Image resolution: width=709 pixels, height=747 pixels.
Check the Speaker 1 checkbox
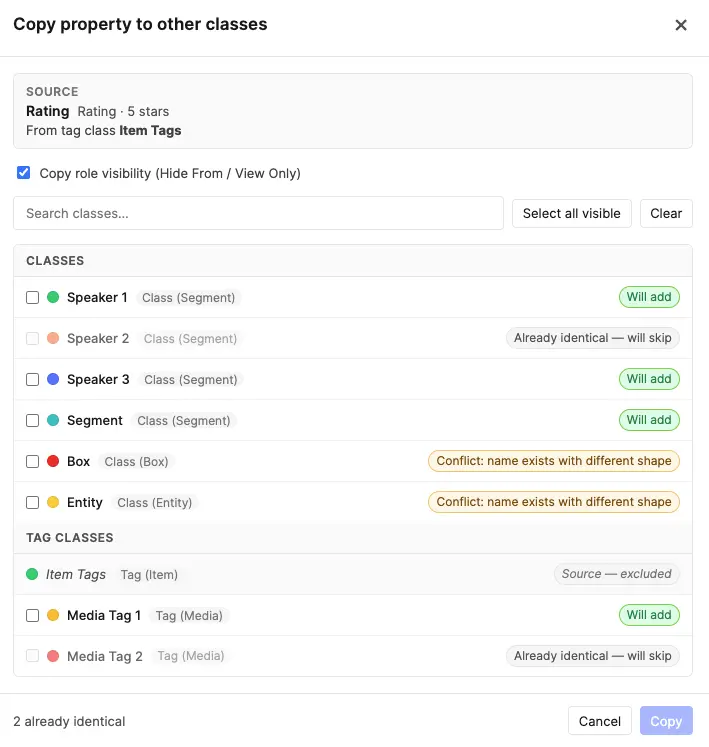click(32, 298)
